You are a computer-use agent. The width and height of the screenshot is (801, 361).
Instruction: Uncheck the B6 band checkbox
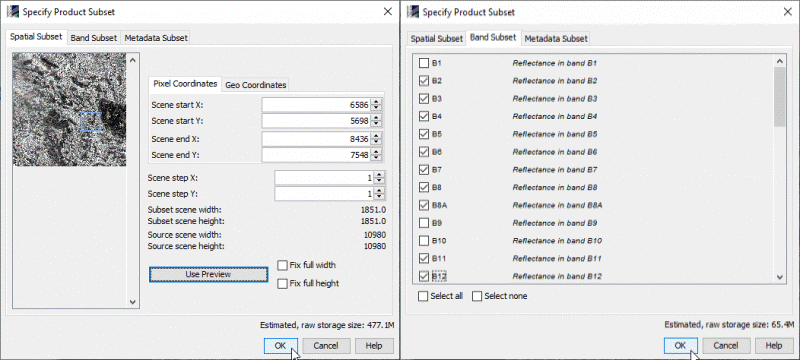[424, 152]
